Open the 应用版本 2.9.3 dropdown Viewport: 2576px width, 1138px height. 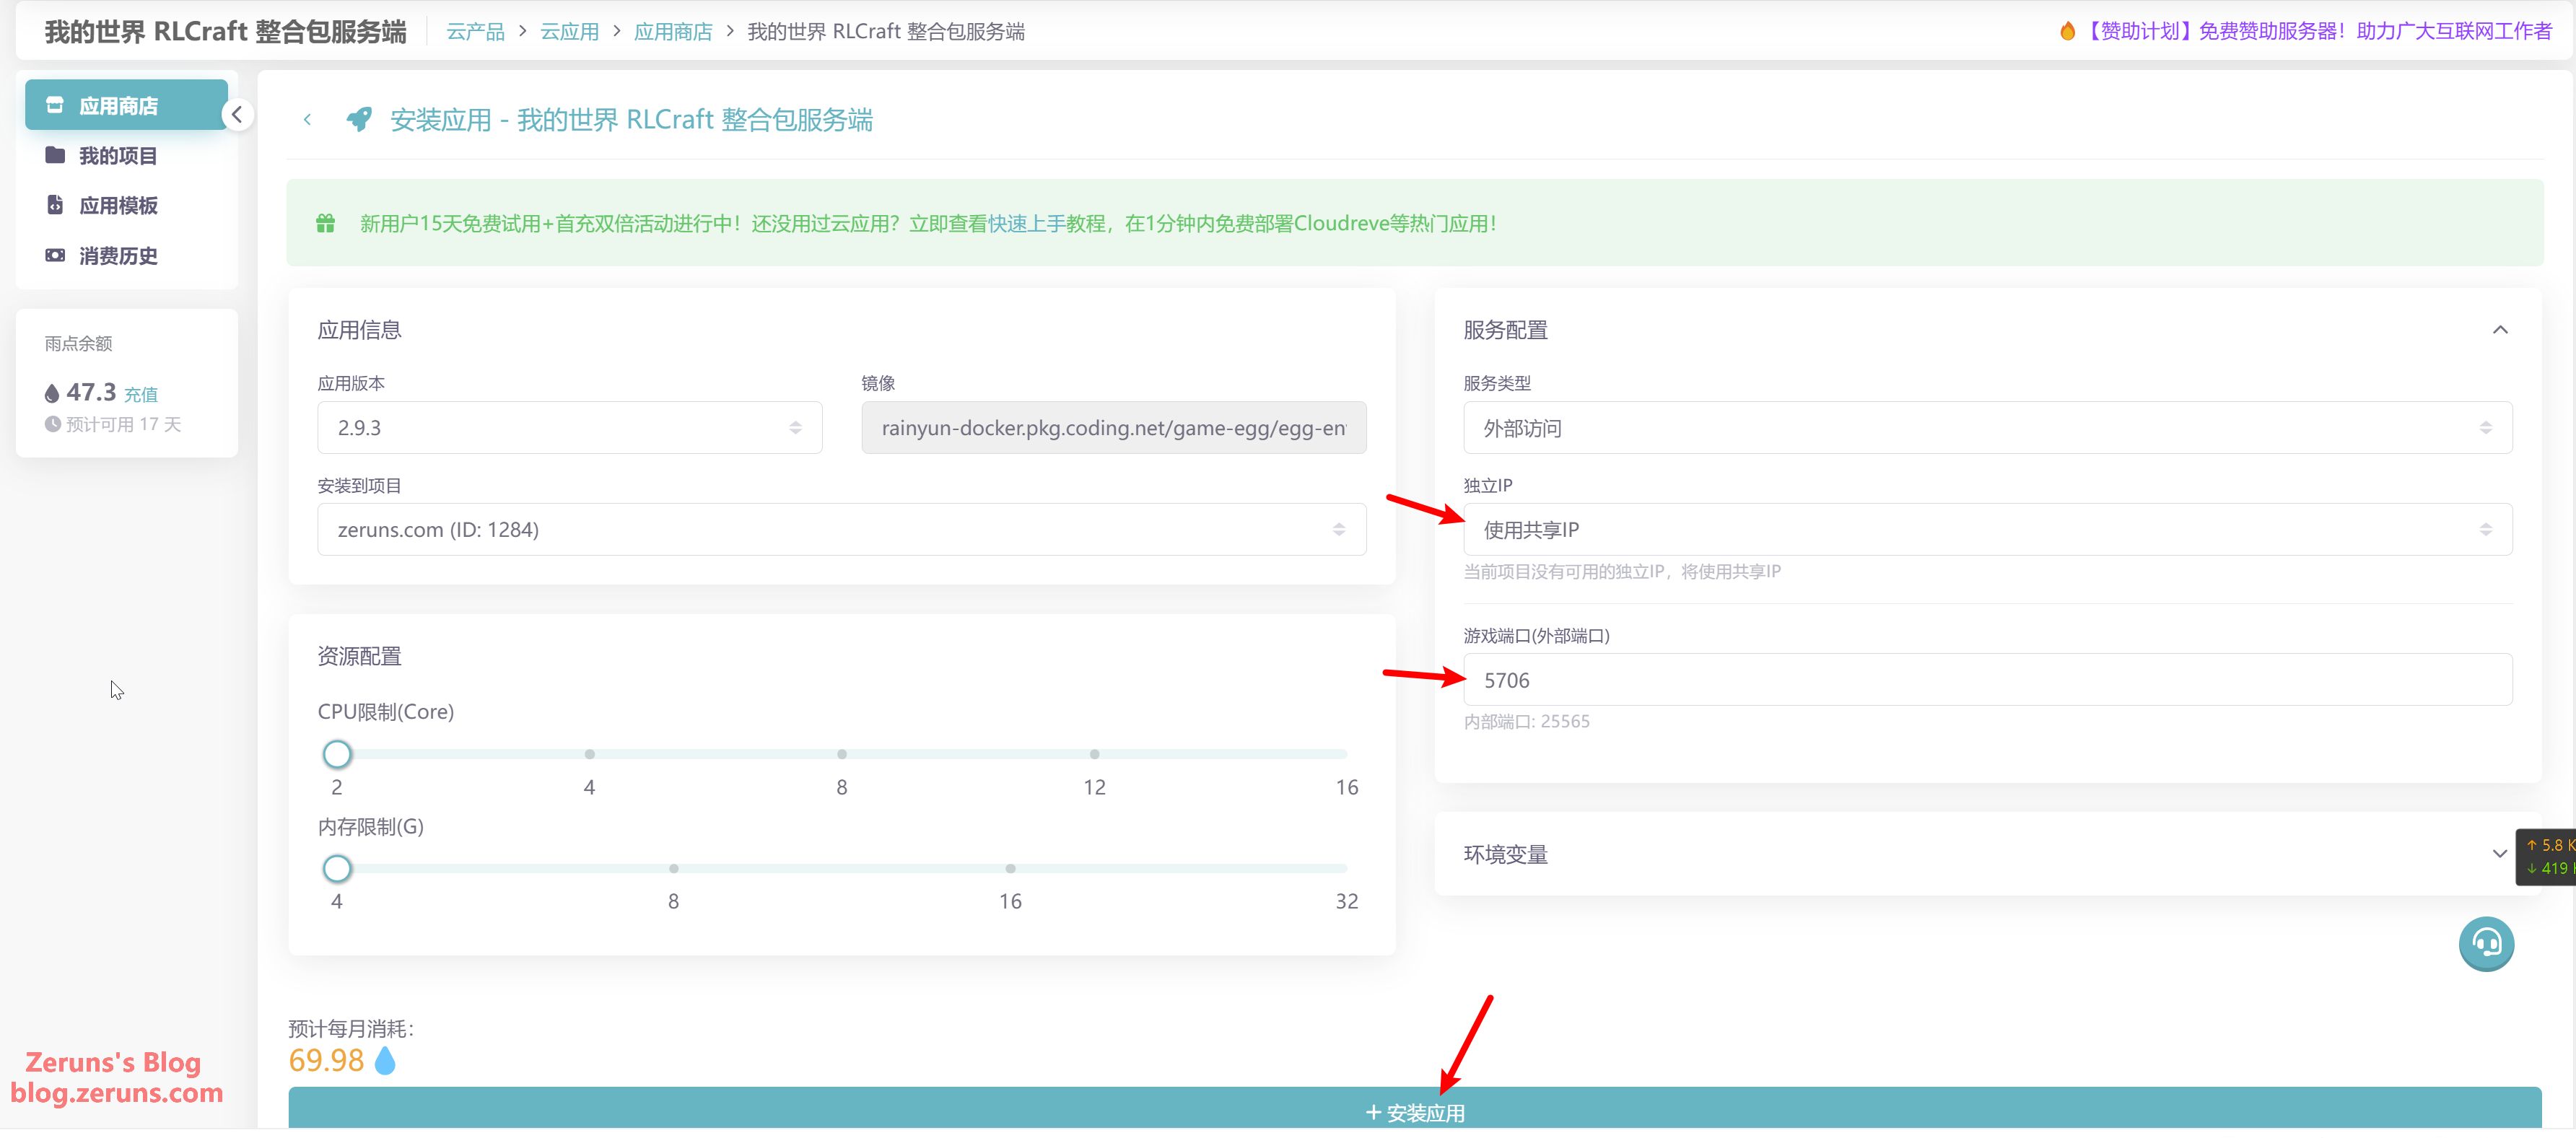569,428
